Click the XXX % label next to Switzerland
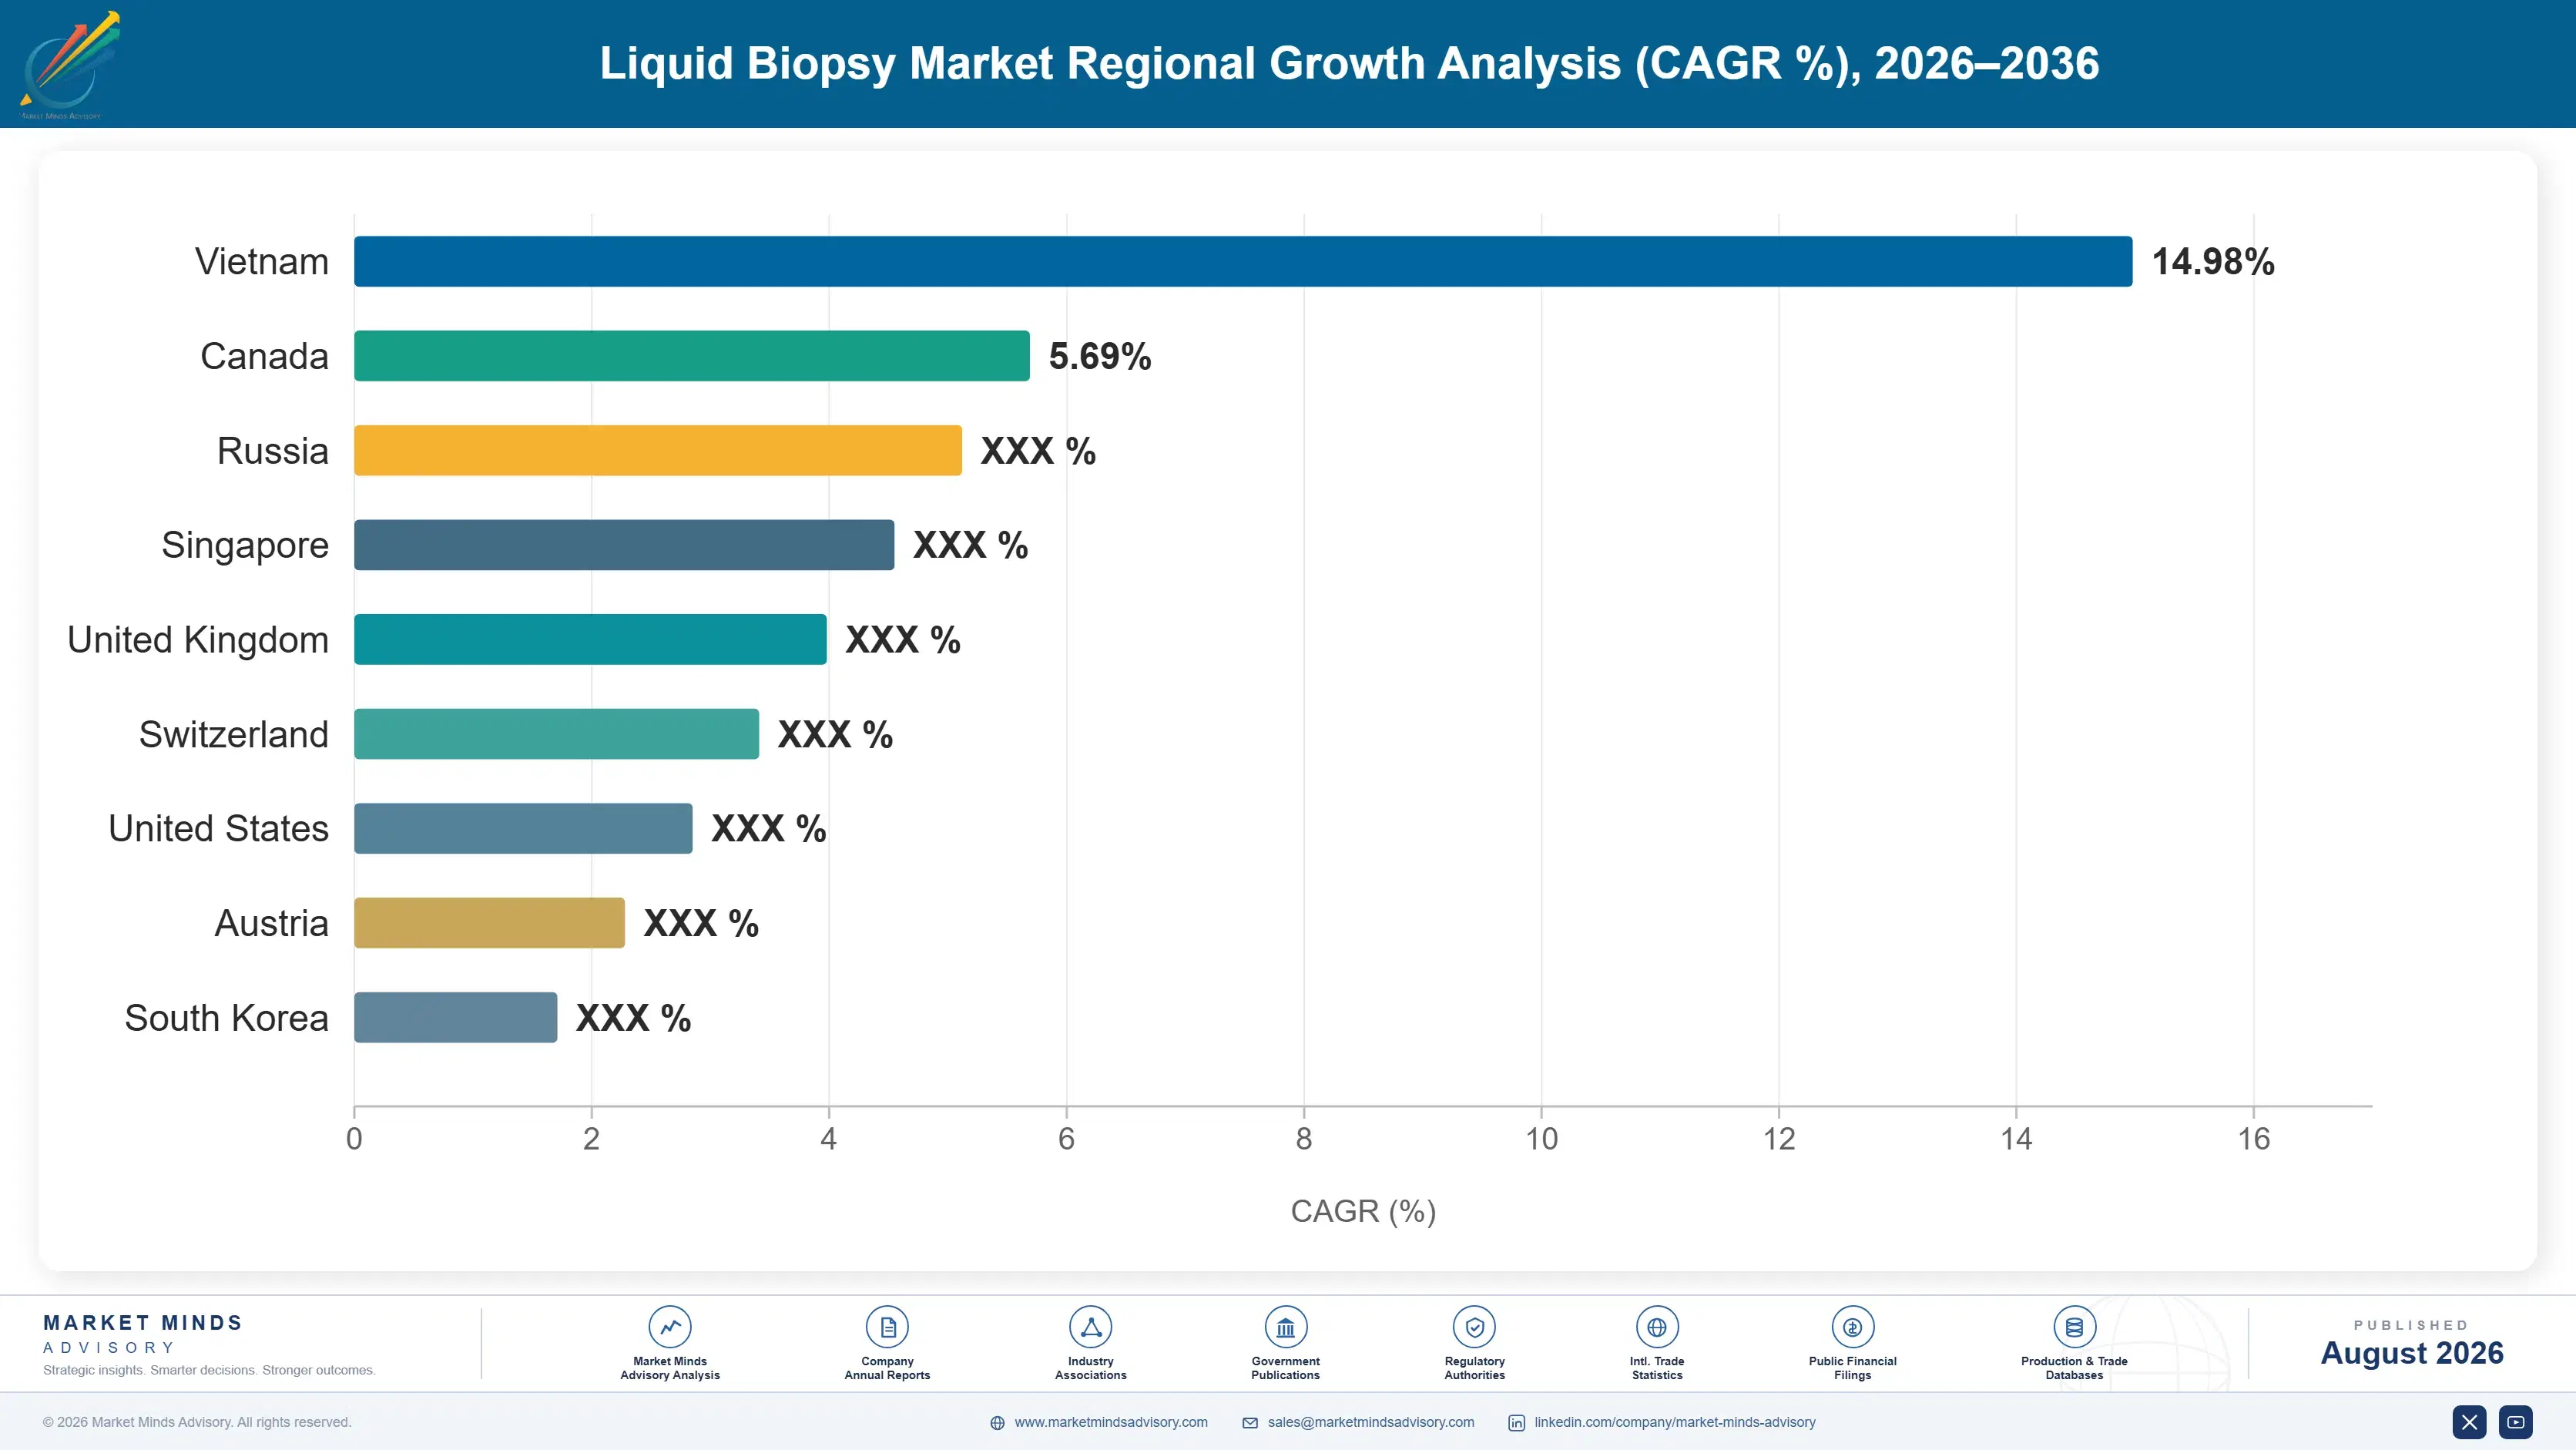This screenshot has width=2576, height=1450. pos(835,734)
